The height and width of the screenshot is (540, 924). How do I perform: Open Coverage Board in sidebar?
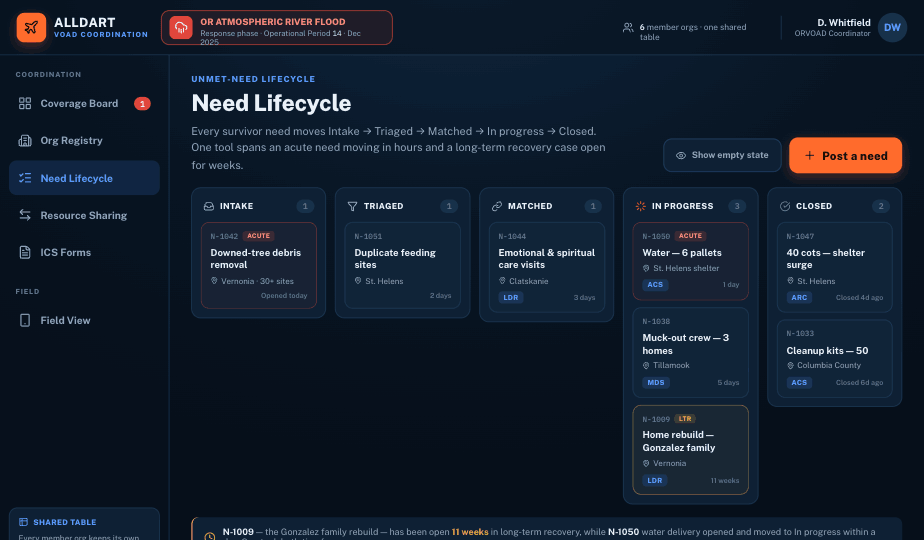click(x=84, y=103)
